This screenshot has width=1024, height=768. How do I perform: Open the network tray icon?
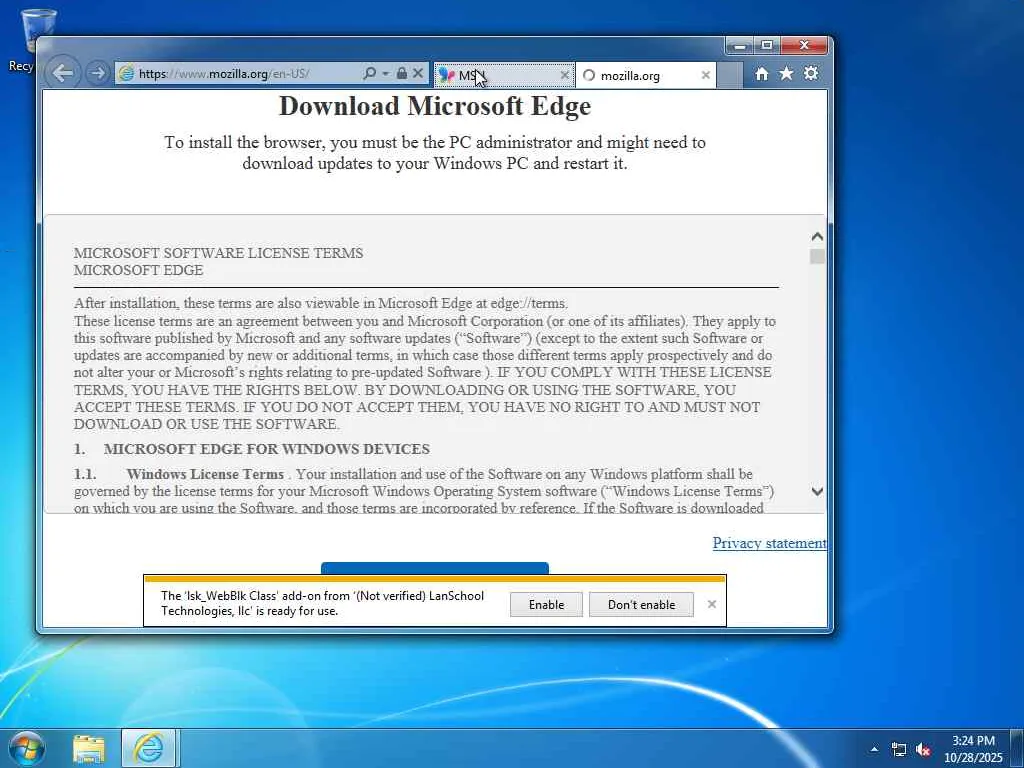click(899, 750)
